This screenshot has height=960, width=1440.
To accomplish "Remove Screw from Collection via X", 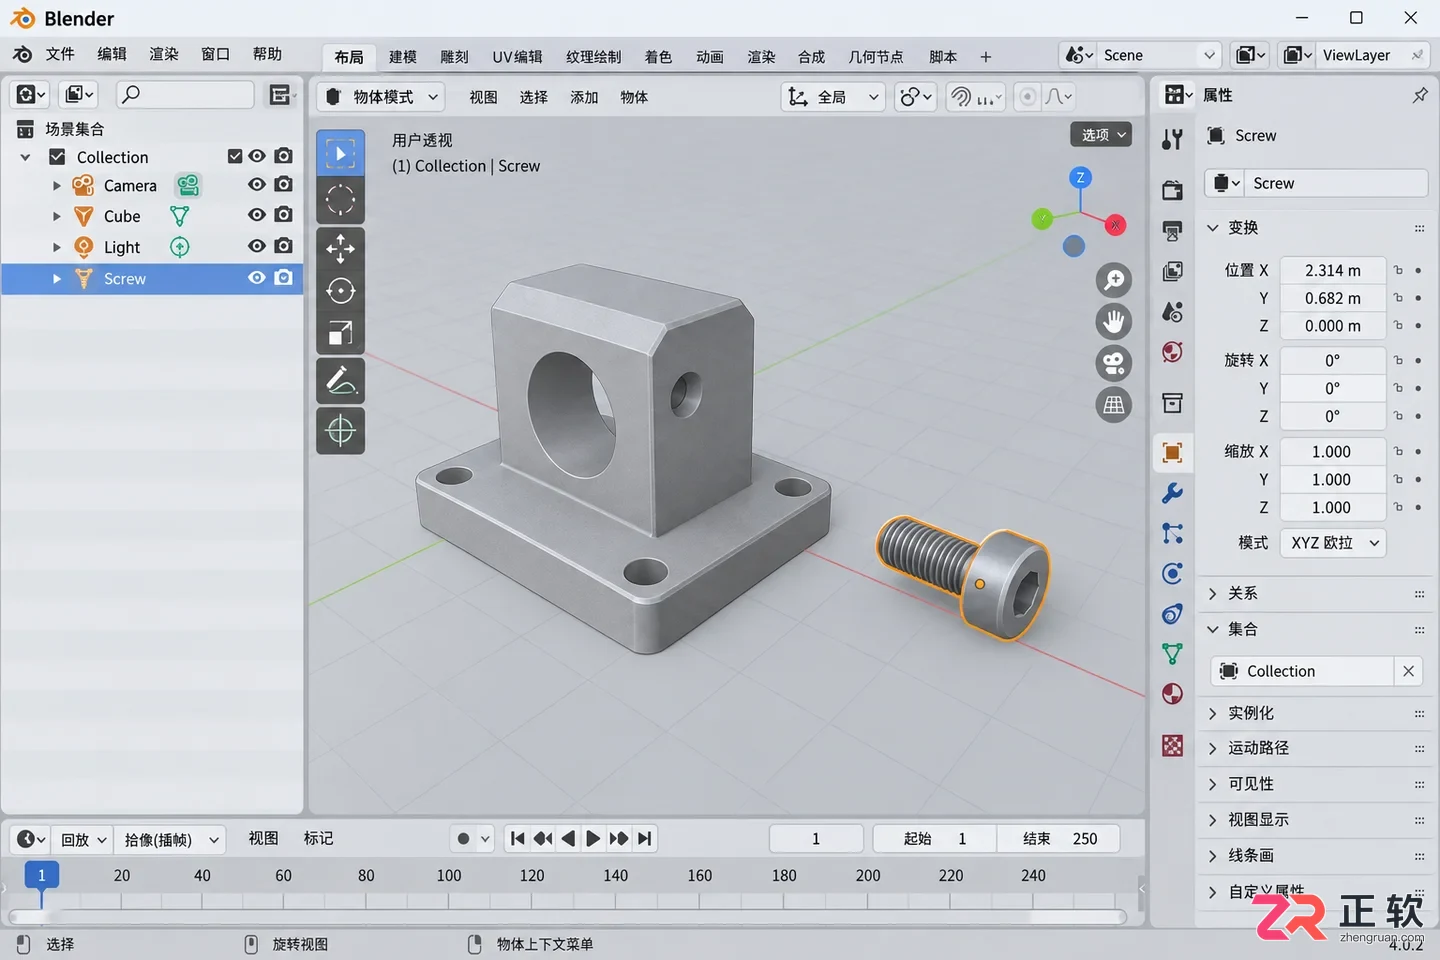I will (x=1409, y=671).
